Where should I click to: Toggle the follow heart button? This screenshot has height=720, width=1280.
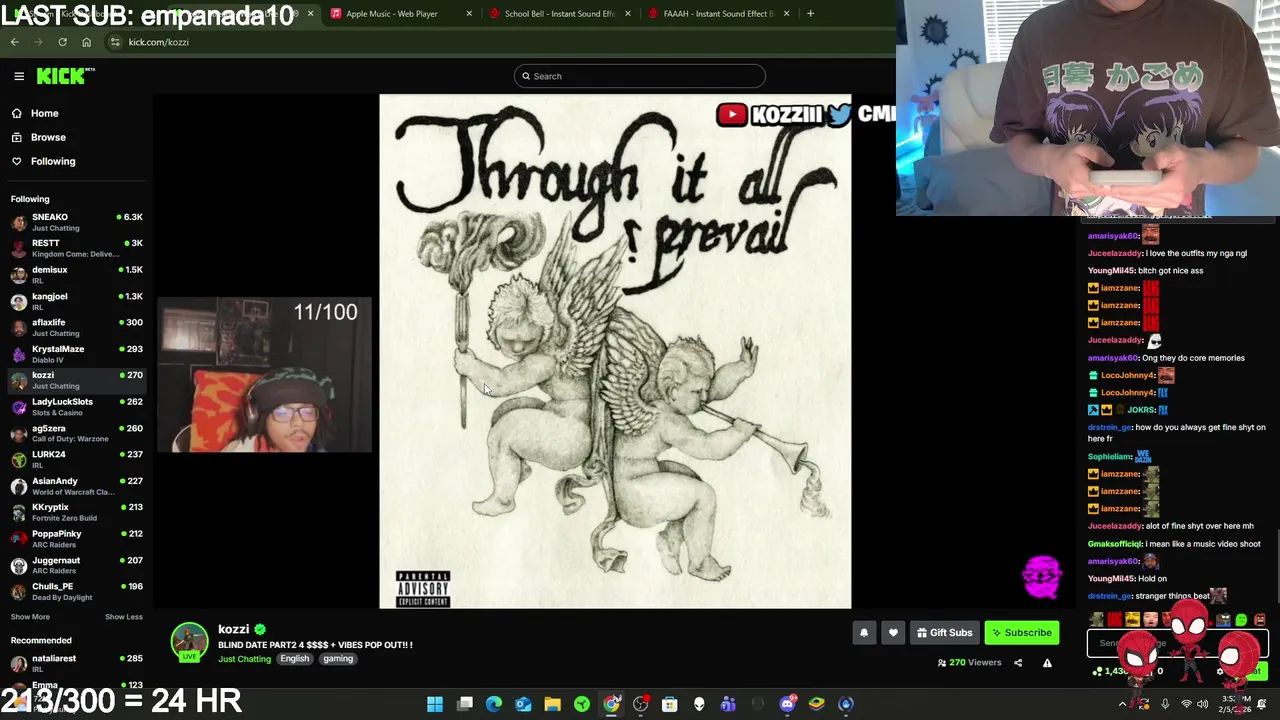(x=893, y=633)
